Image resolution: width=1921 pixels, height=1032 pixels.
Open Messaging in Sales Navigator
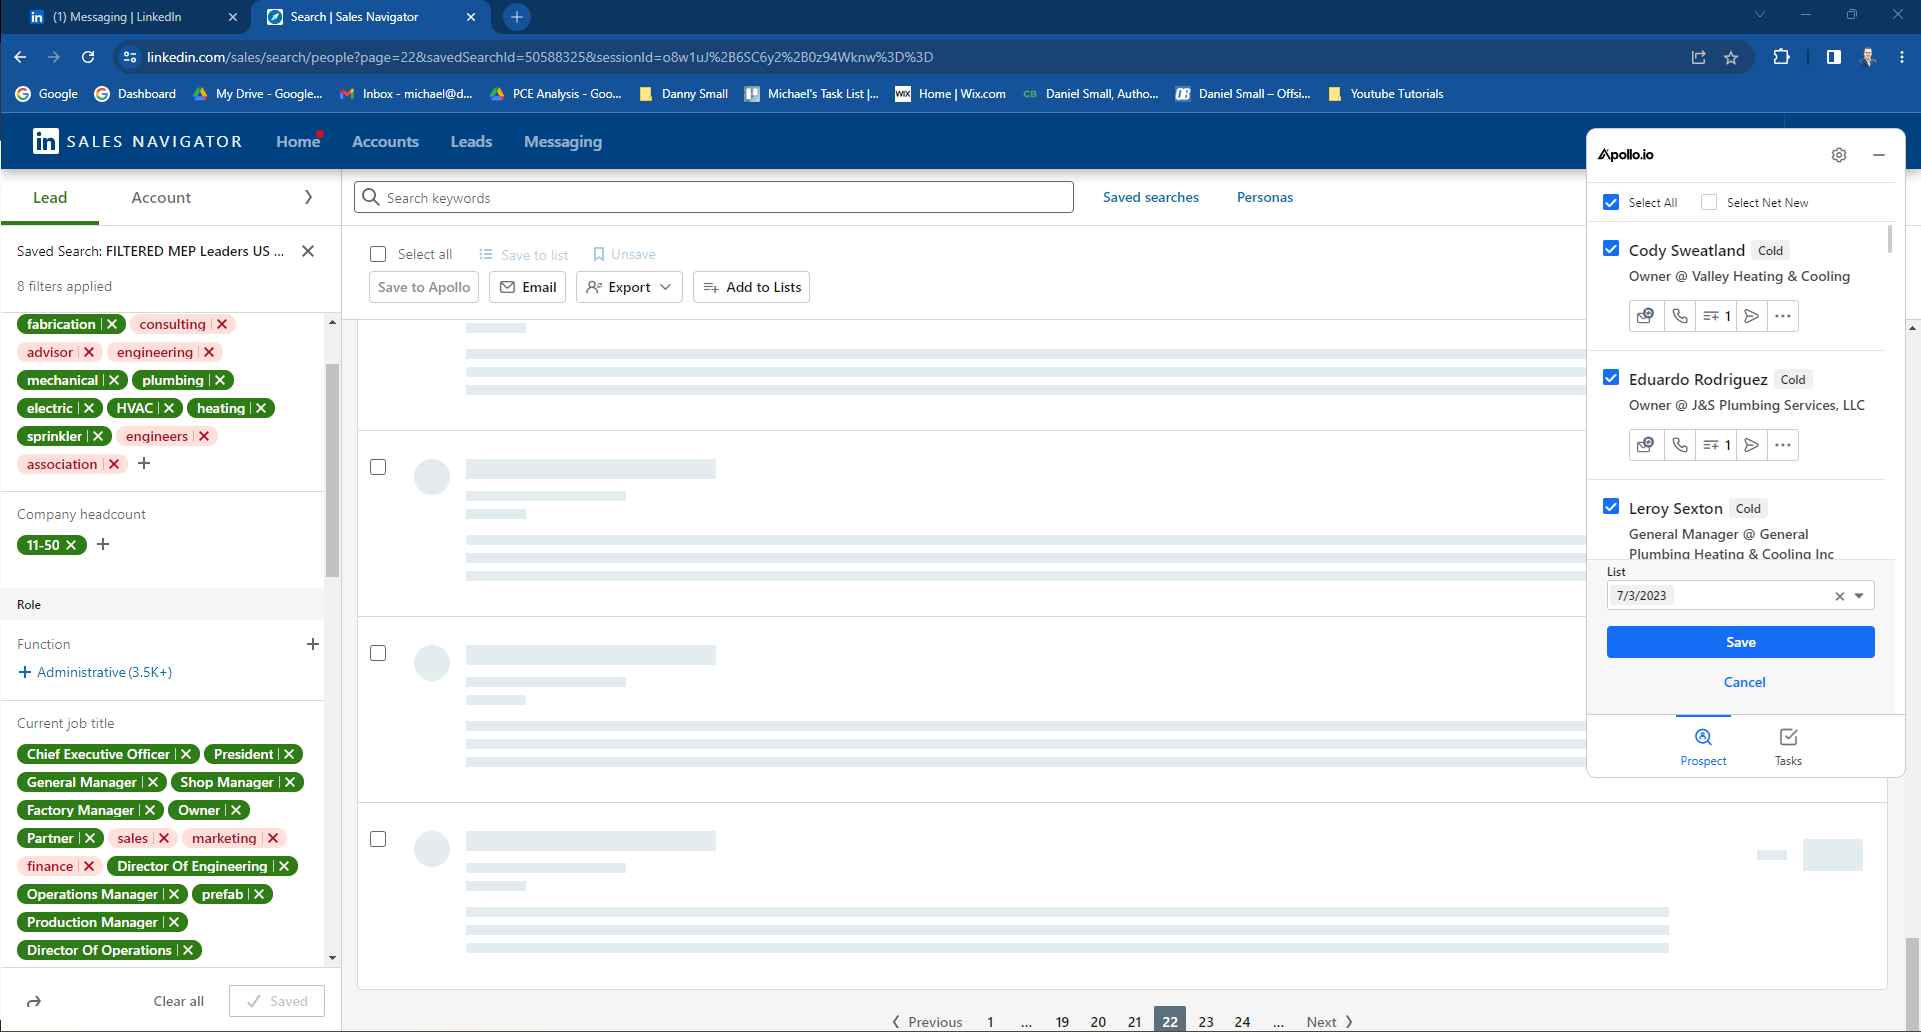click(563, 142)
